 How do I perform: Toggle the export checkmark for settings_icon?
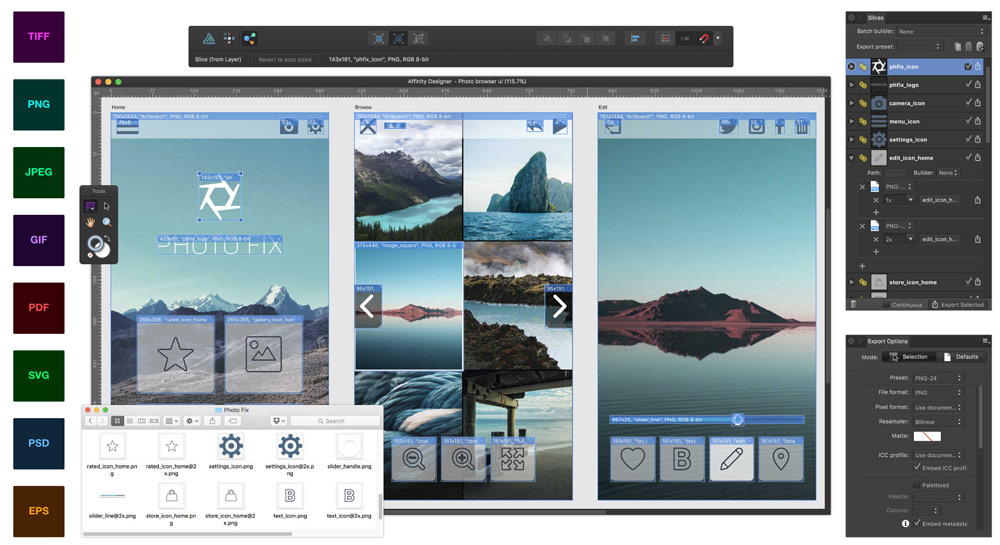(x=968, y=139)
